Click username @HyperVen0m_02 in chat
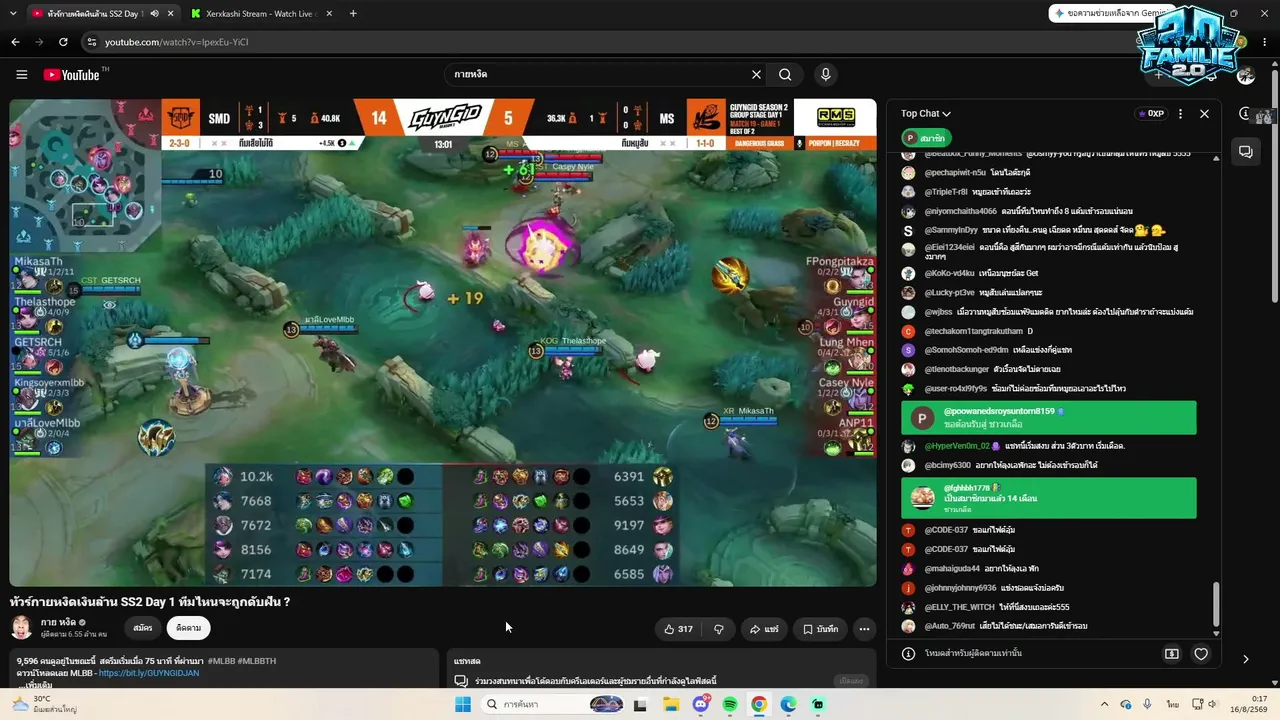Viewport: 1280px width, 720px height. (957, 446)
